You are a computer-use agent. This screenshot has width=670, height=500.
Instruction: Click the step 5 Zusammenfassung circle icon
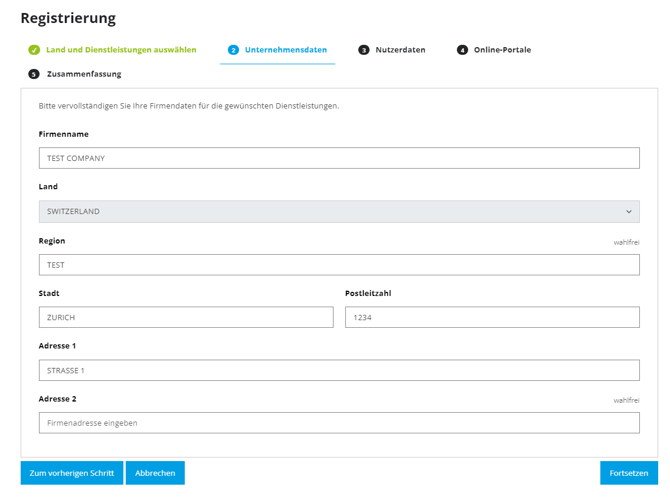[34, 74]
